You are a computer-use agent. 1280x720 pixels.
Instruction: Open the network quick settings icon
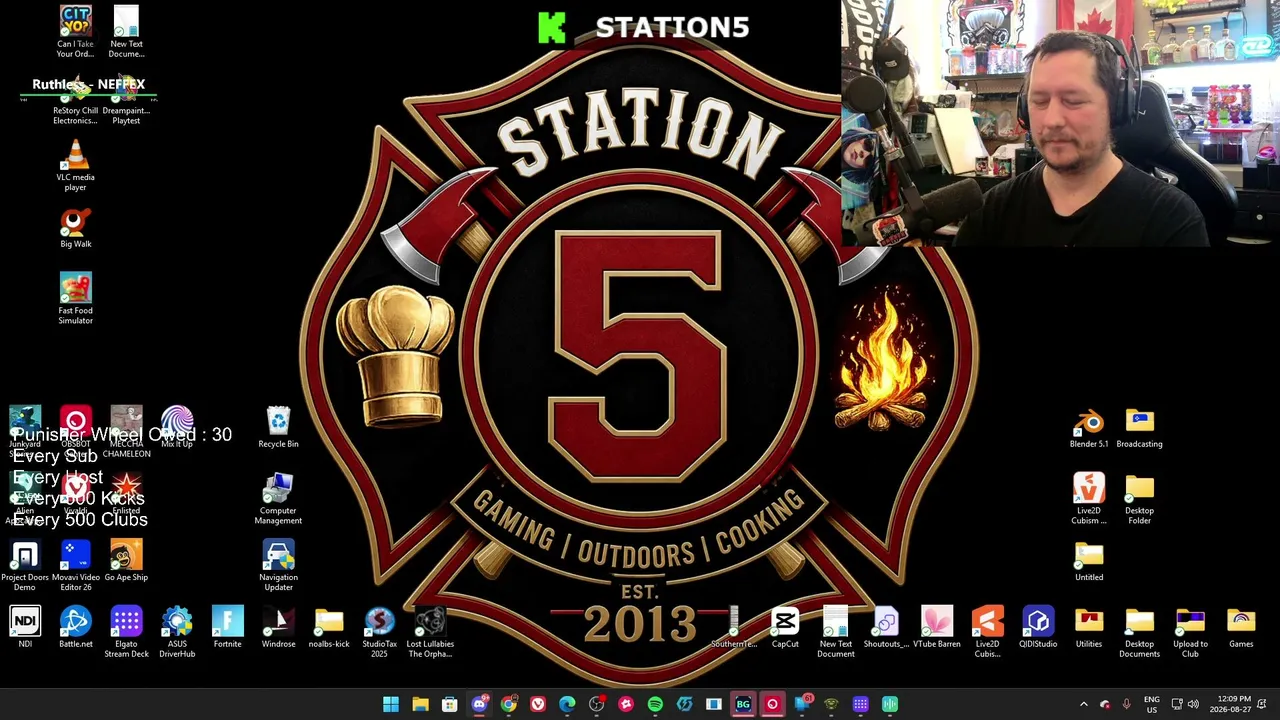(1177, 704)
